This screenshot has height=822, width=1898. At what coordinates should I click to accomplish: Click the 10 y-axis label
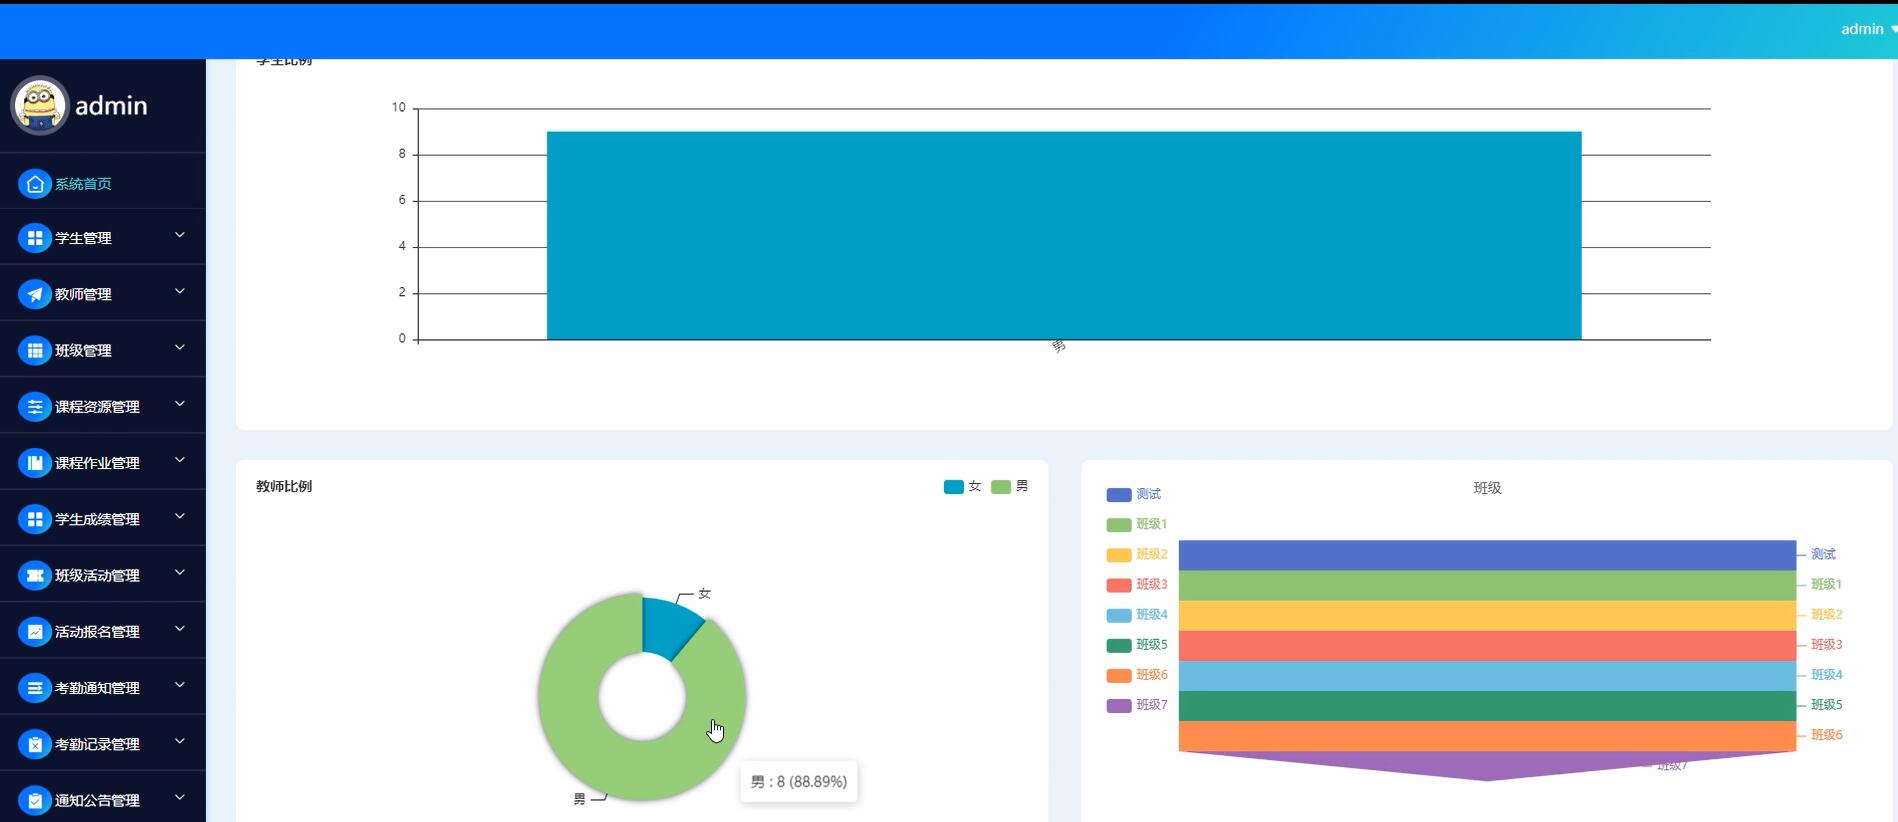coord(399,107)
